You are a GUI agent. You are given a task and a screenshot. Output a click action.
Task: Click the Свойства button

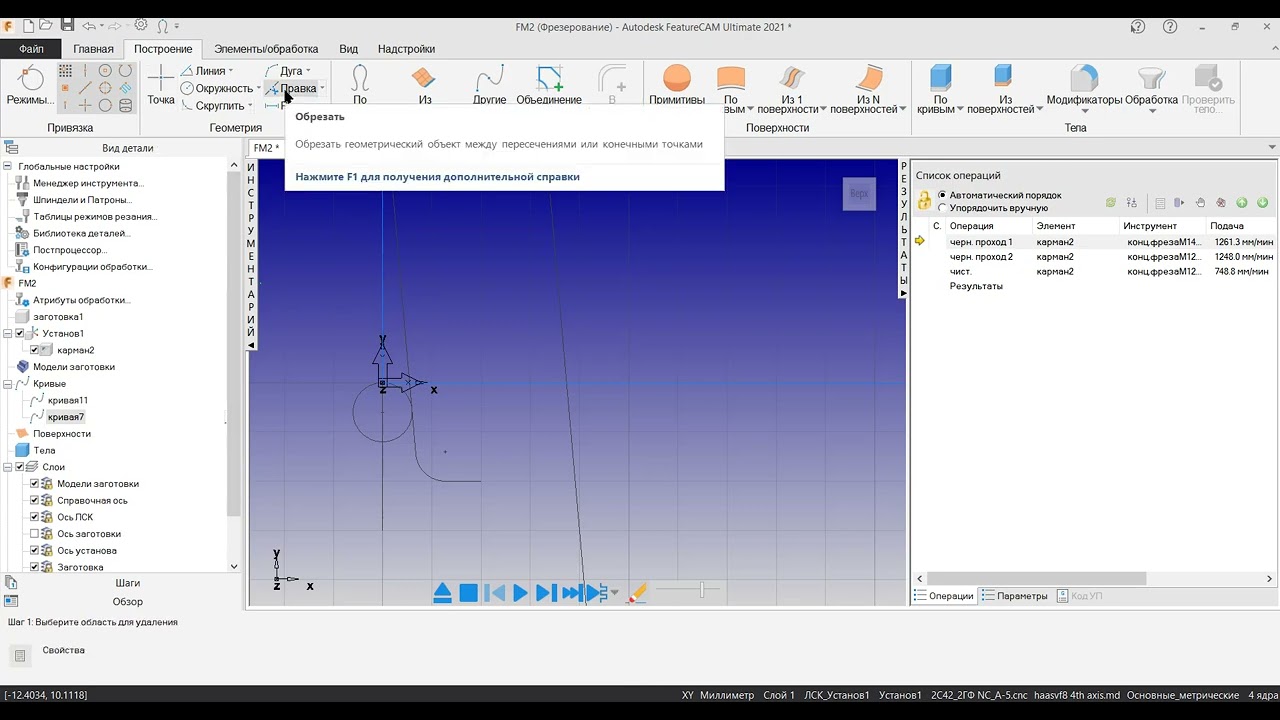(19, 656)
